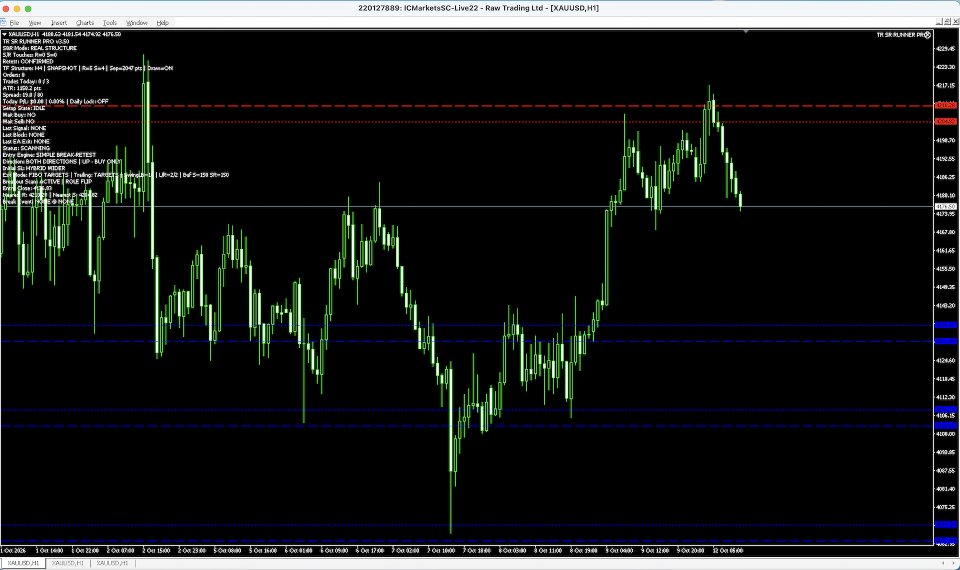The width and height of the screenshot is (960, 570).
Task: Minimize the inner XAUUSD chart window
Action: 940,22
